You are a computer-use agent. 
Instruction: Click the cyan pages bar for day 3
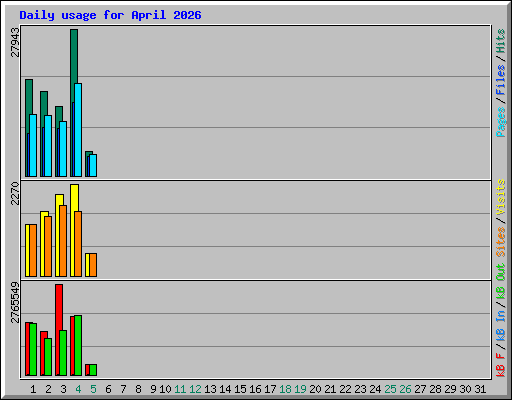coord(63,149)
